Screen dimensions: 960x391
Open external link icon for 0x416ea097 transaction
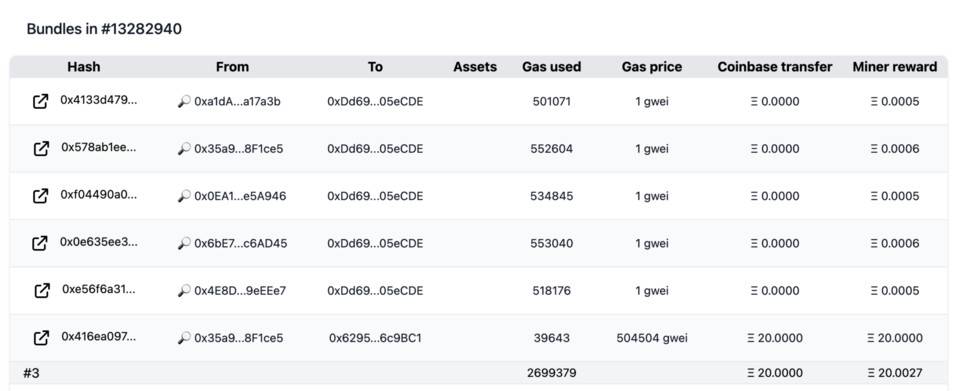tap(40, 338)
